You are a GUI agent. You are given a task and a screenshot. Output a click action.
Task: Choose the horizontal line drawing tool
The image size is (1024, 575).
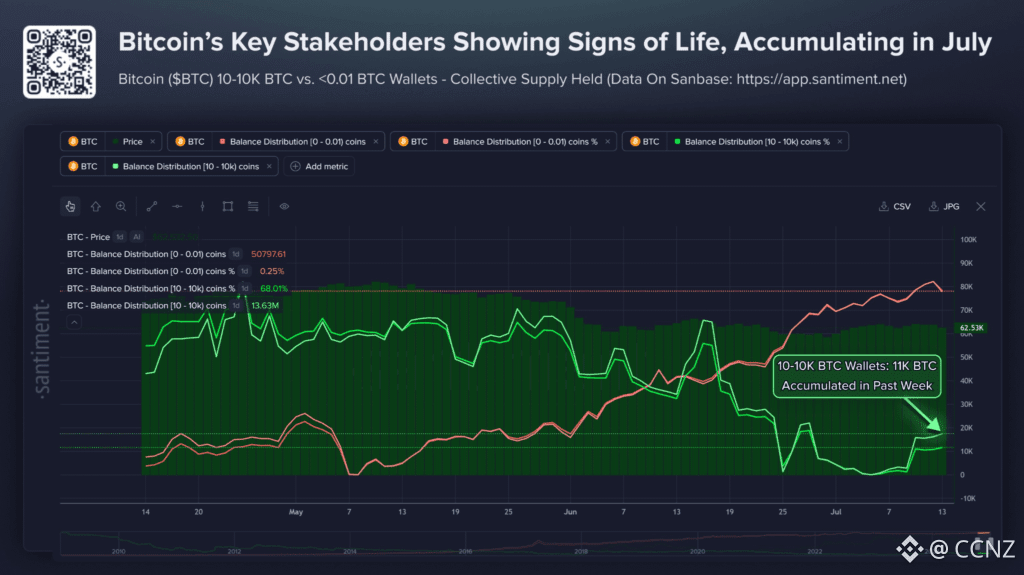tap(177, 206)
